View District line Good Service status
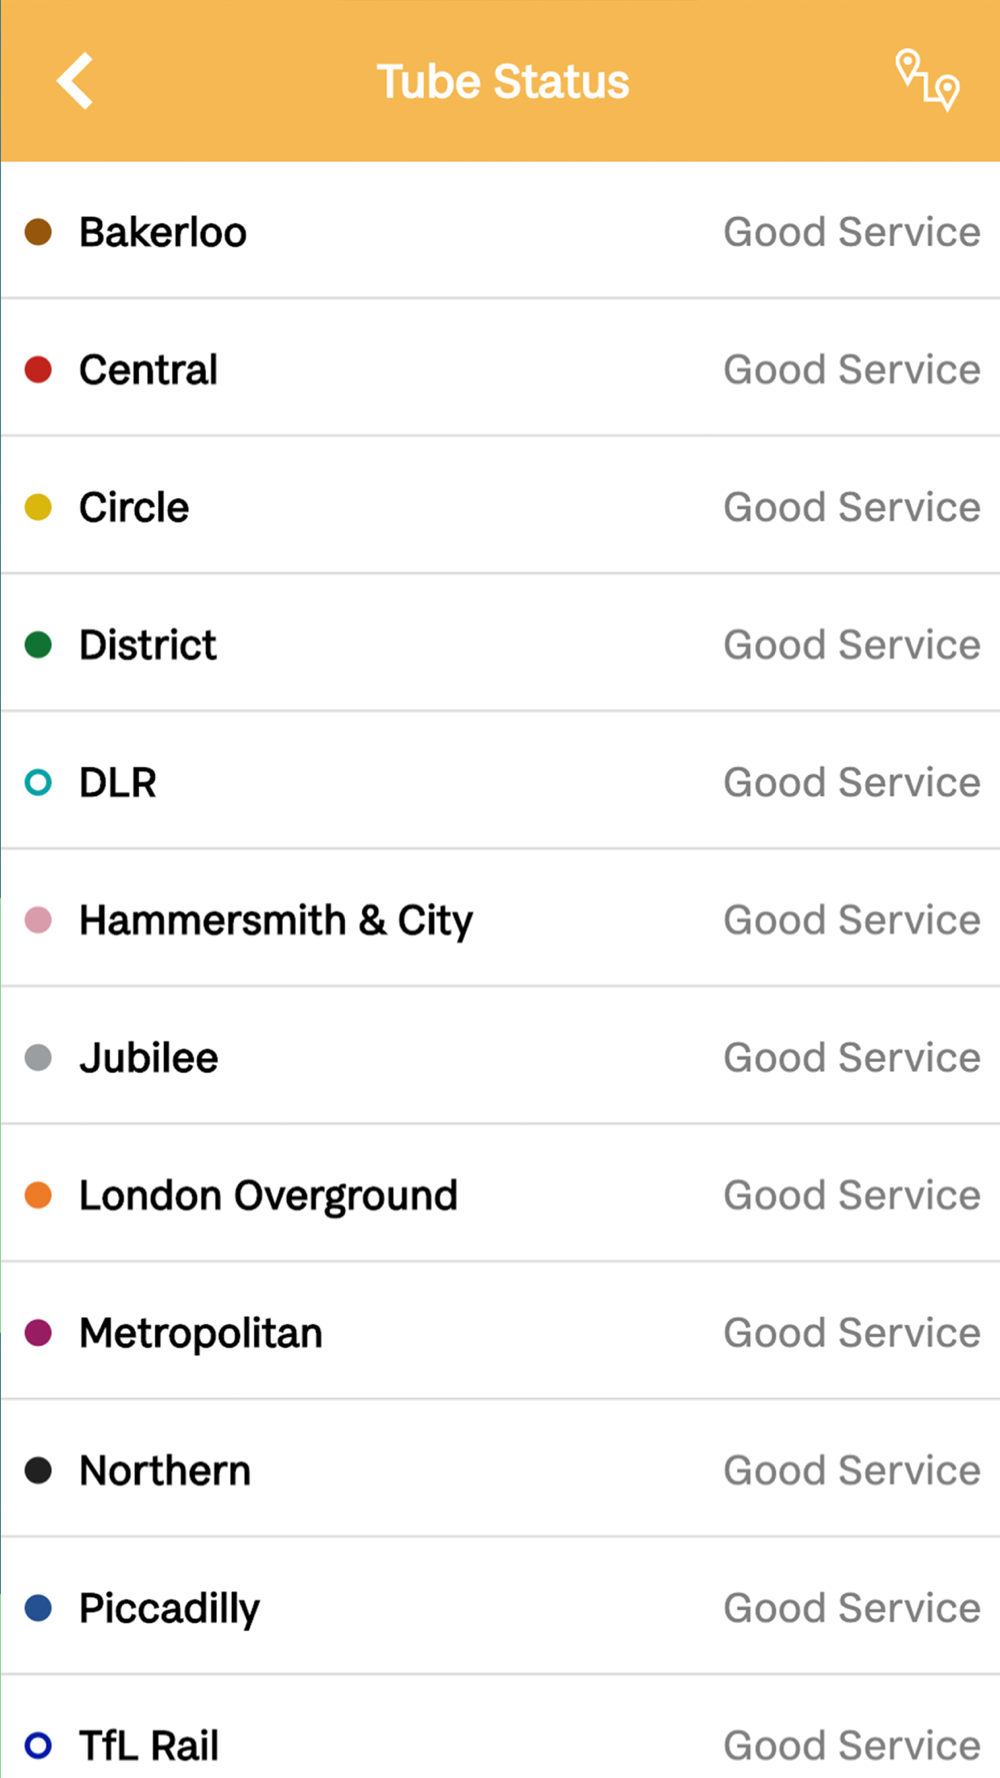The height and width of the screenshot is (1778, 1000). coord(852,645)
